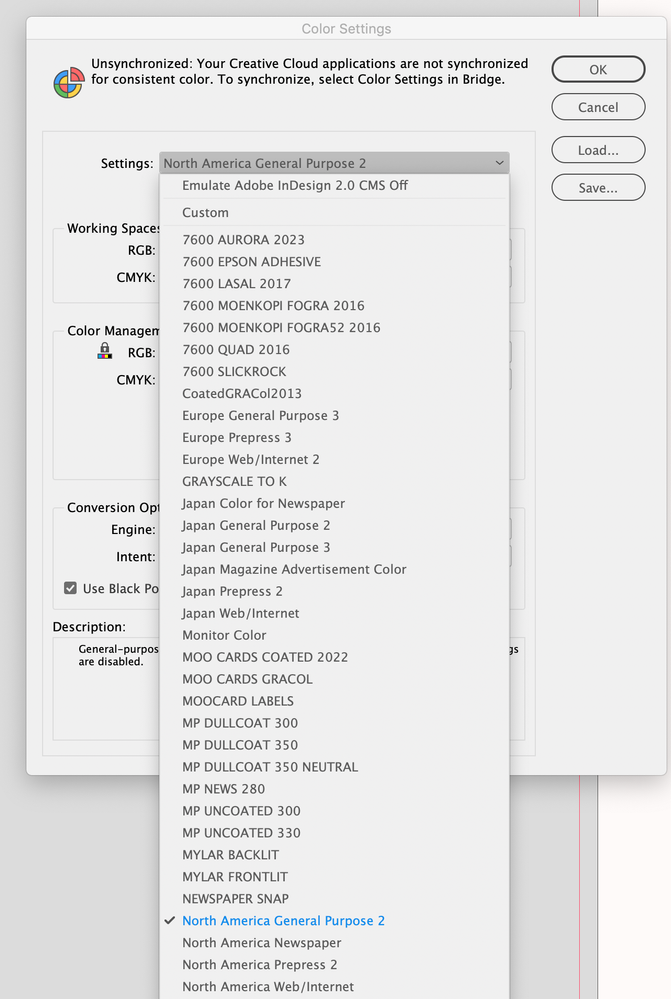Viewport: 671px width, 999px height.
Task: Select 7600 EPSON ADHESIVE preset
Action: coord(334,262)
